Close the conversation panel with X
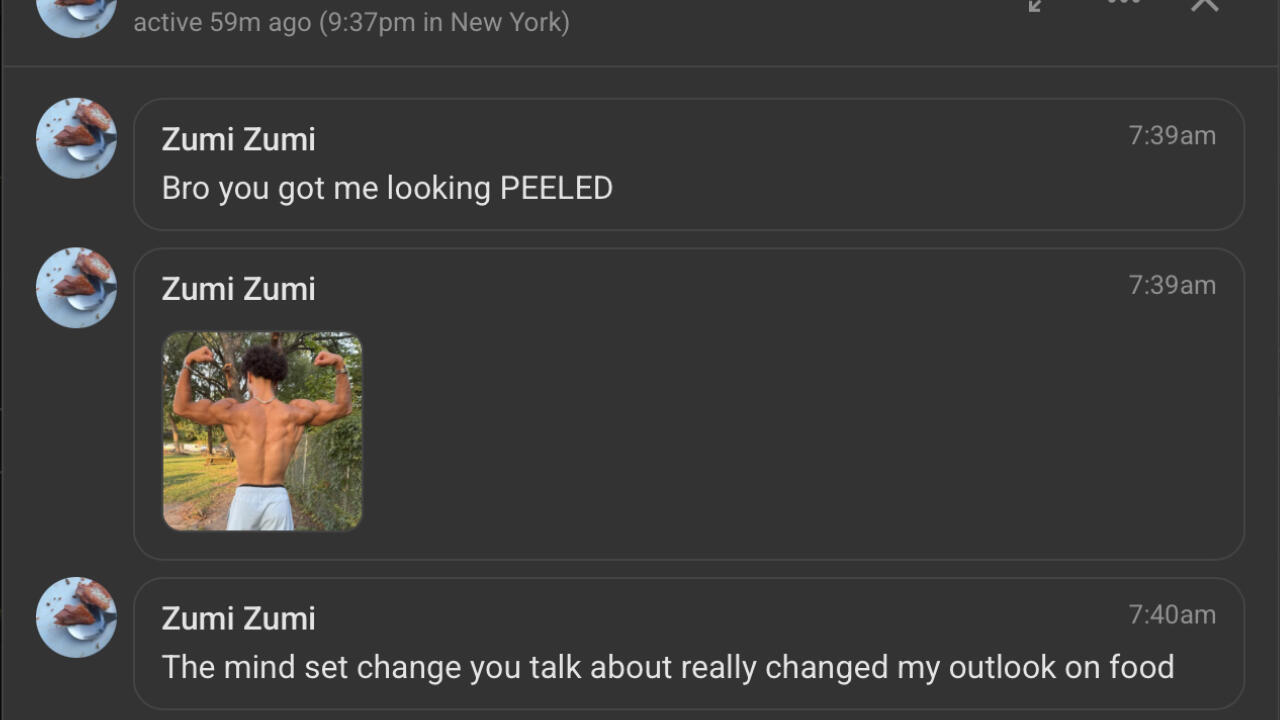Viewport: 1280px width, 720px height. (1204, 5)
